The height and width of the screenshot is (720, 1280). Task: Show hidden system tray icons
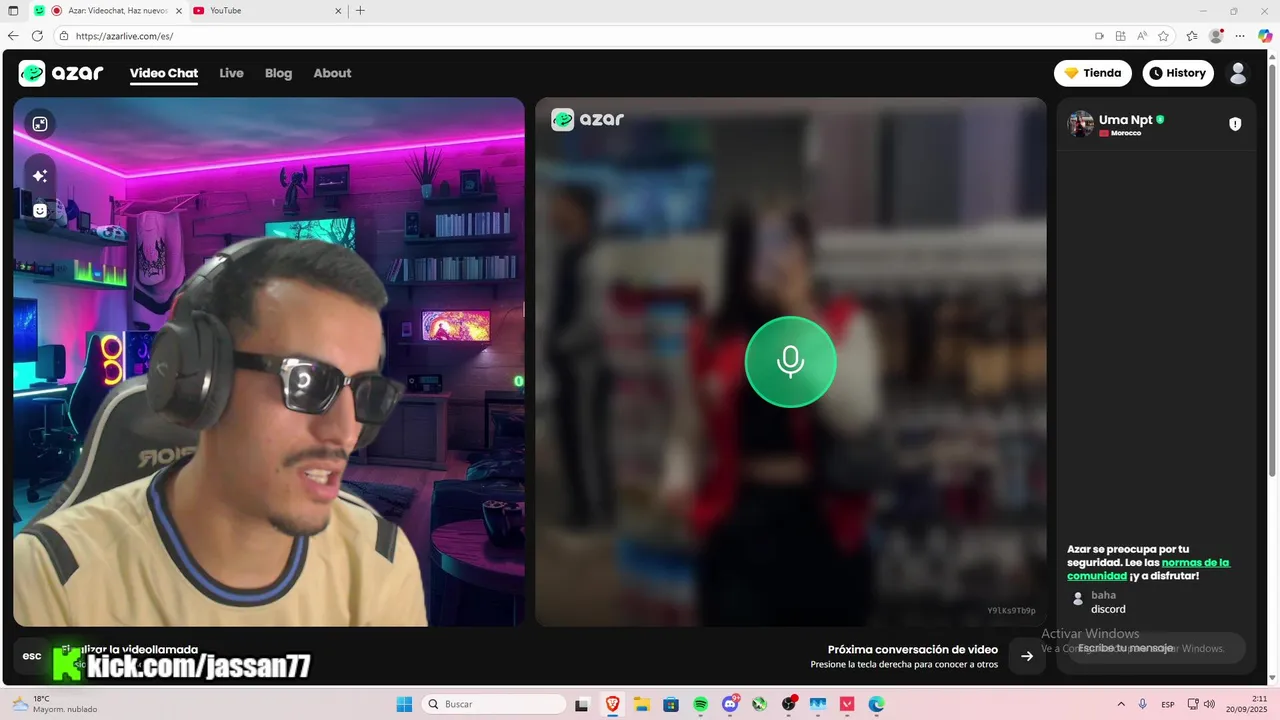[x=1120, y=704]
